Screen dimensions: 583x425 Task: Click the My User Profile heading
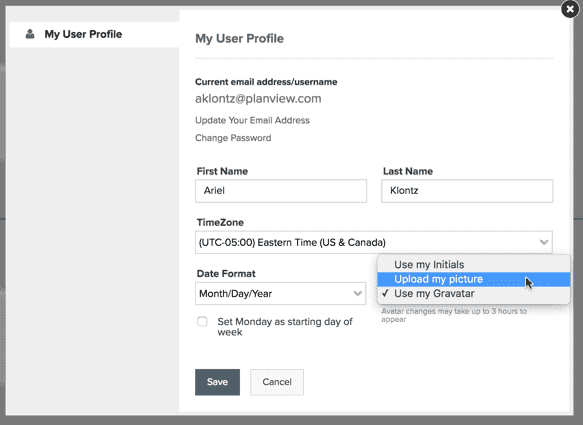coord(239,38)
